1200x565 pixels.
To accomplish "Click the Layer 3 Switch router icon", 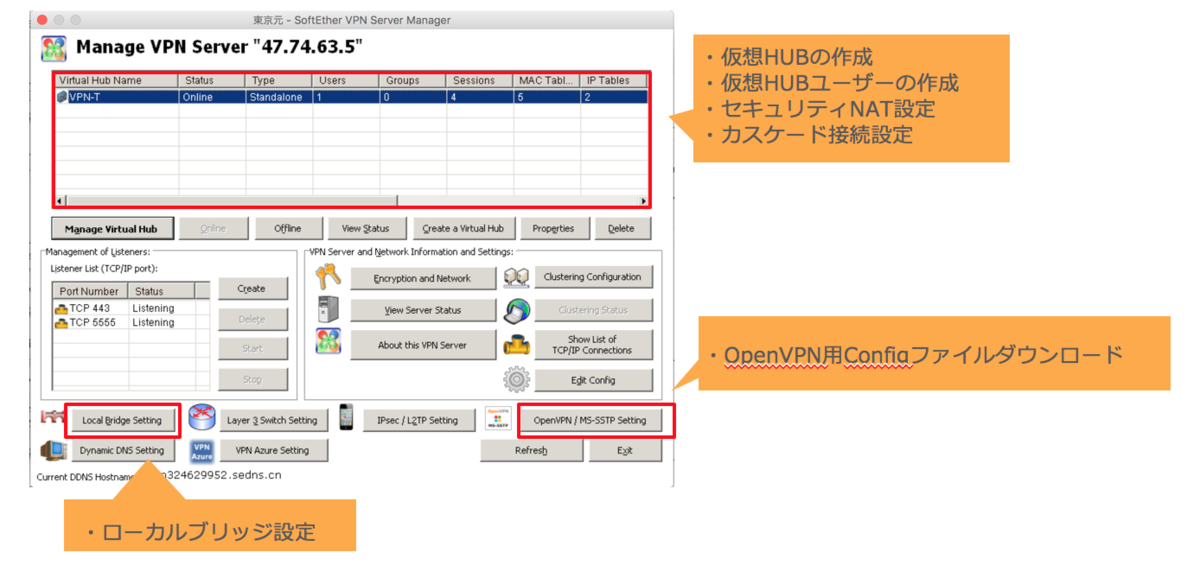I will 202,418.
